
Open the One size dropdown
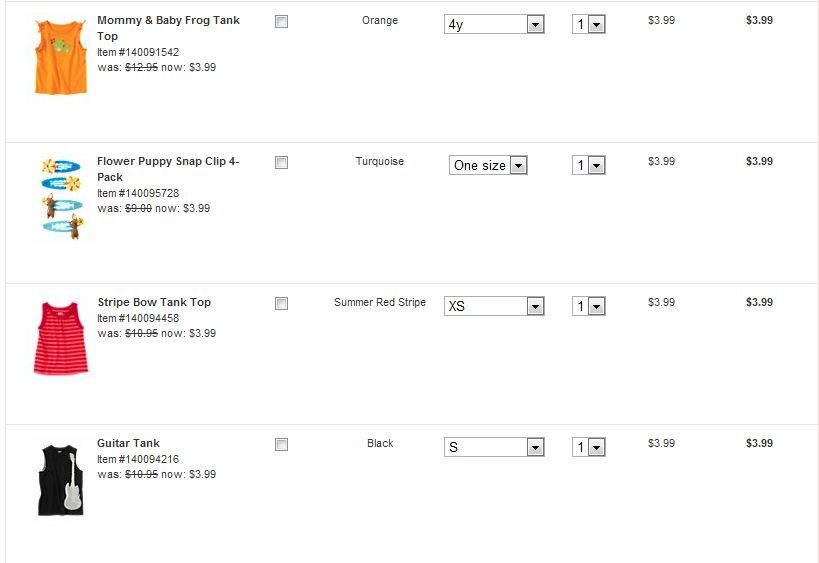tap(488, 166)
